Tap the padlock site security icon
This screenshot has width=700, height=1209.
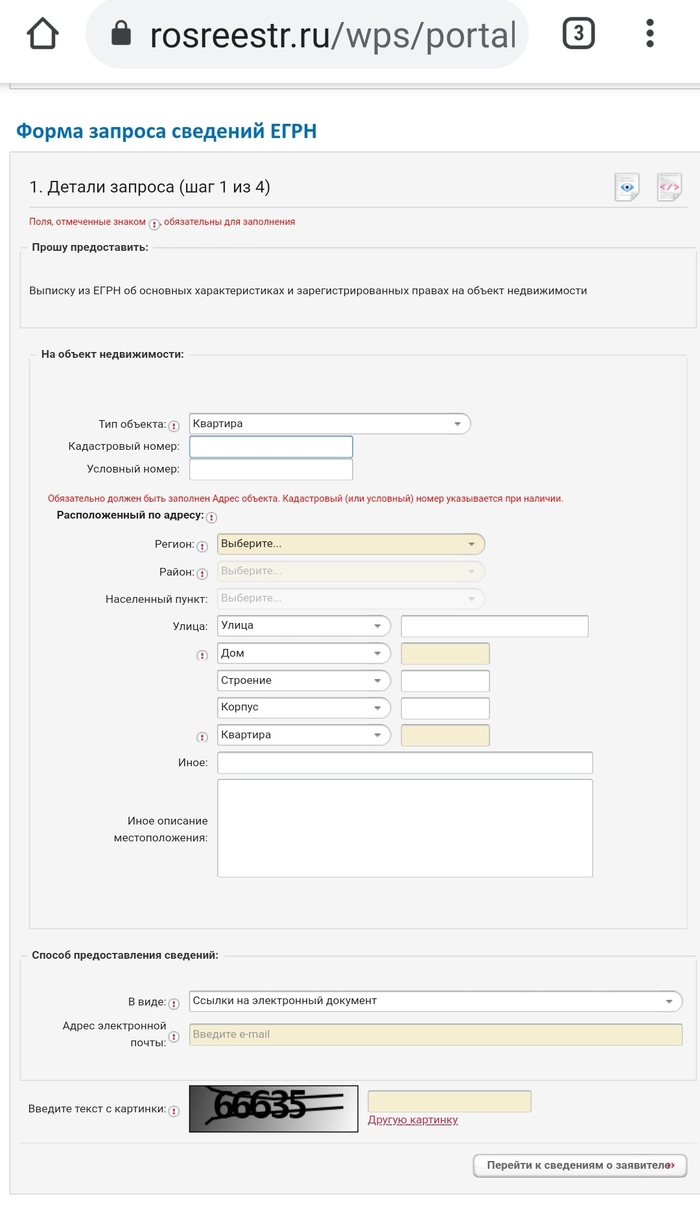pyautogui.click(x=121, y=35)
